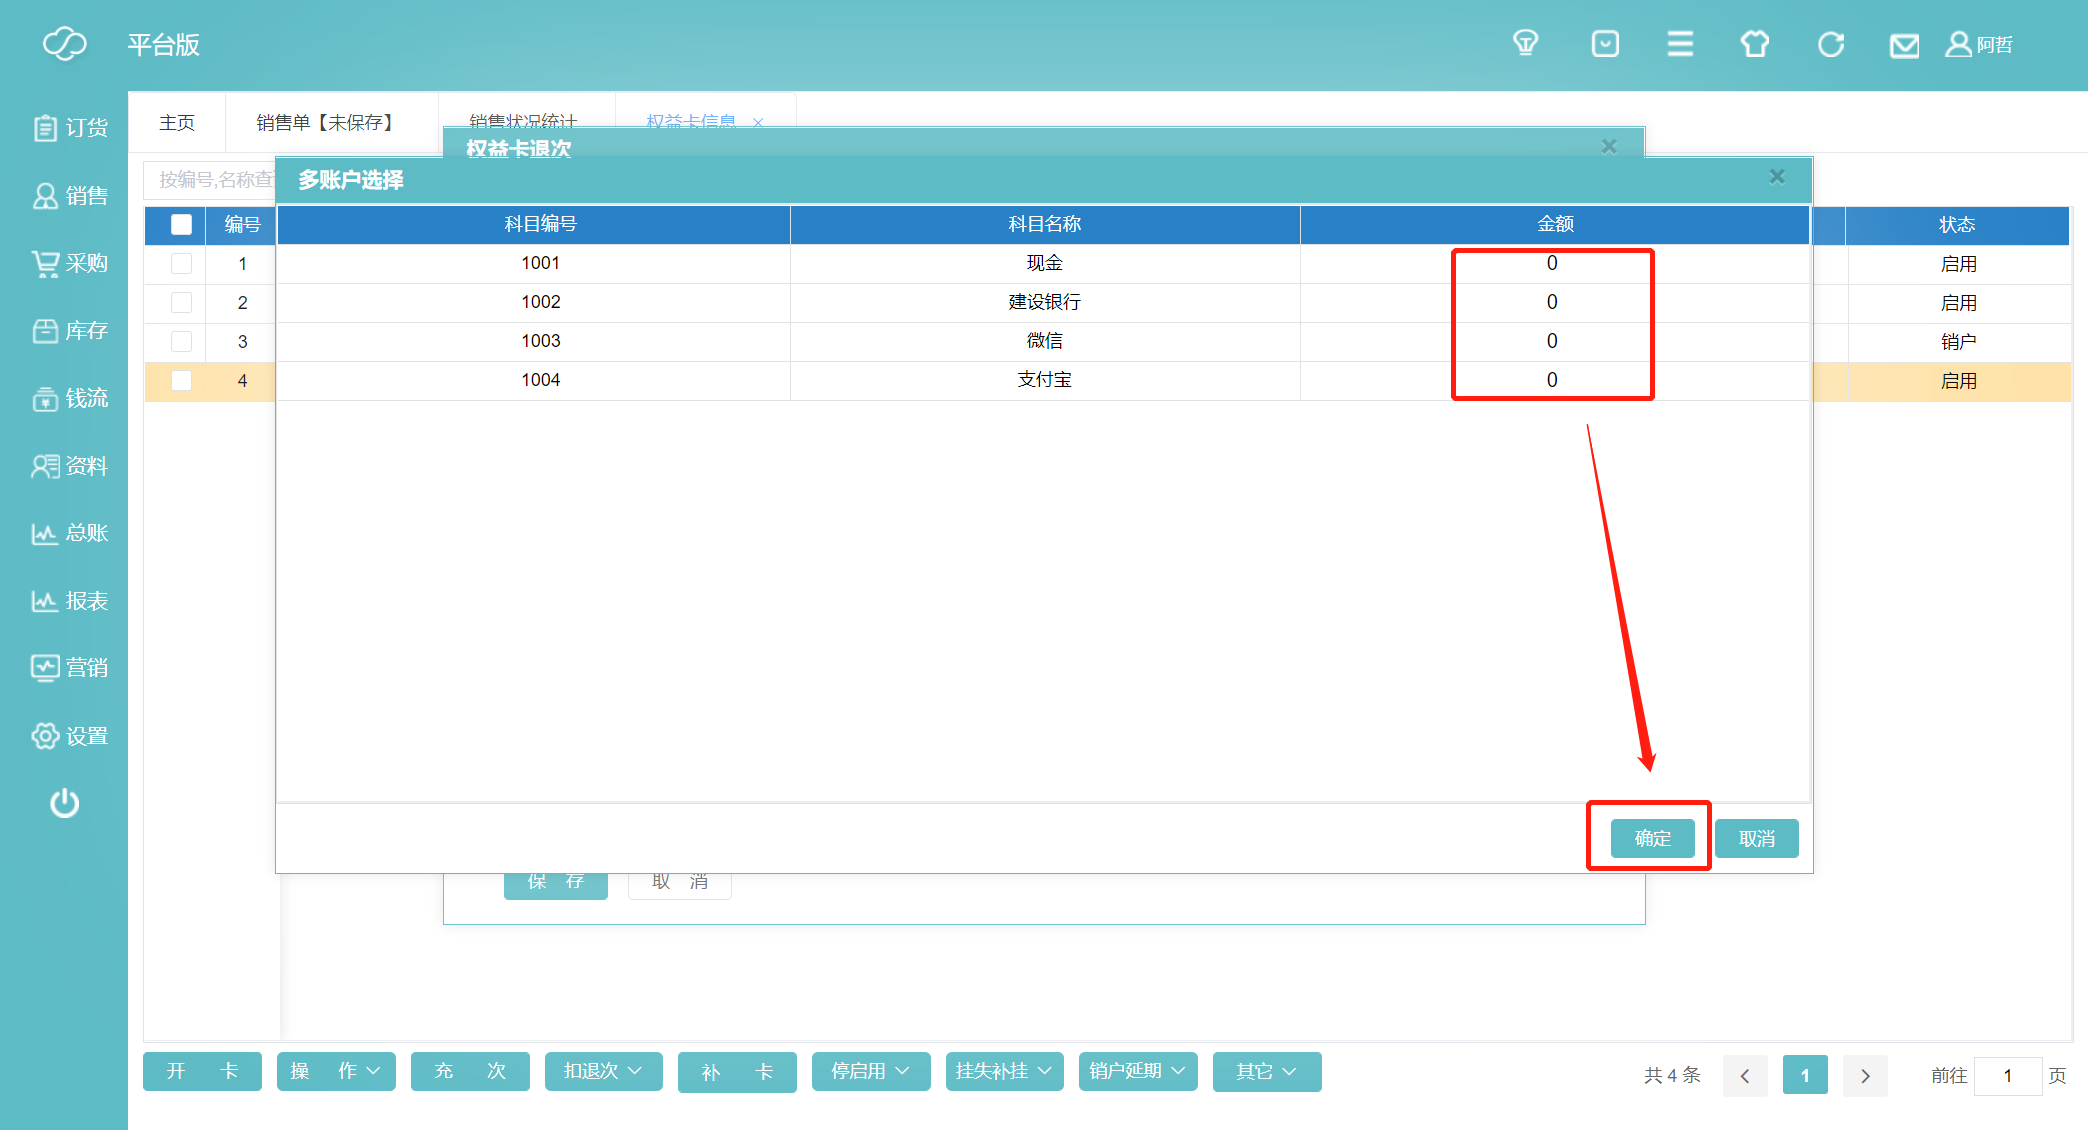
Task: Open 设置 settings in sidebar
Action: point(69,736)
